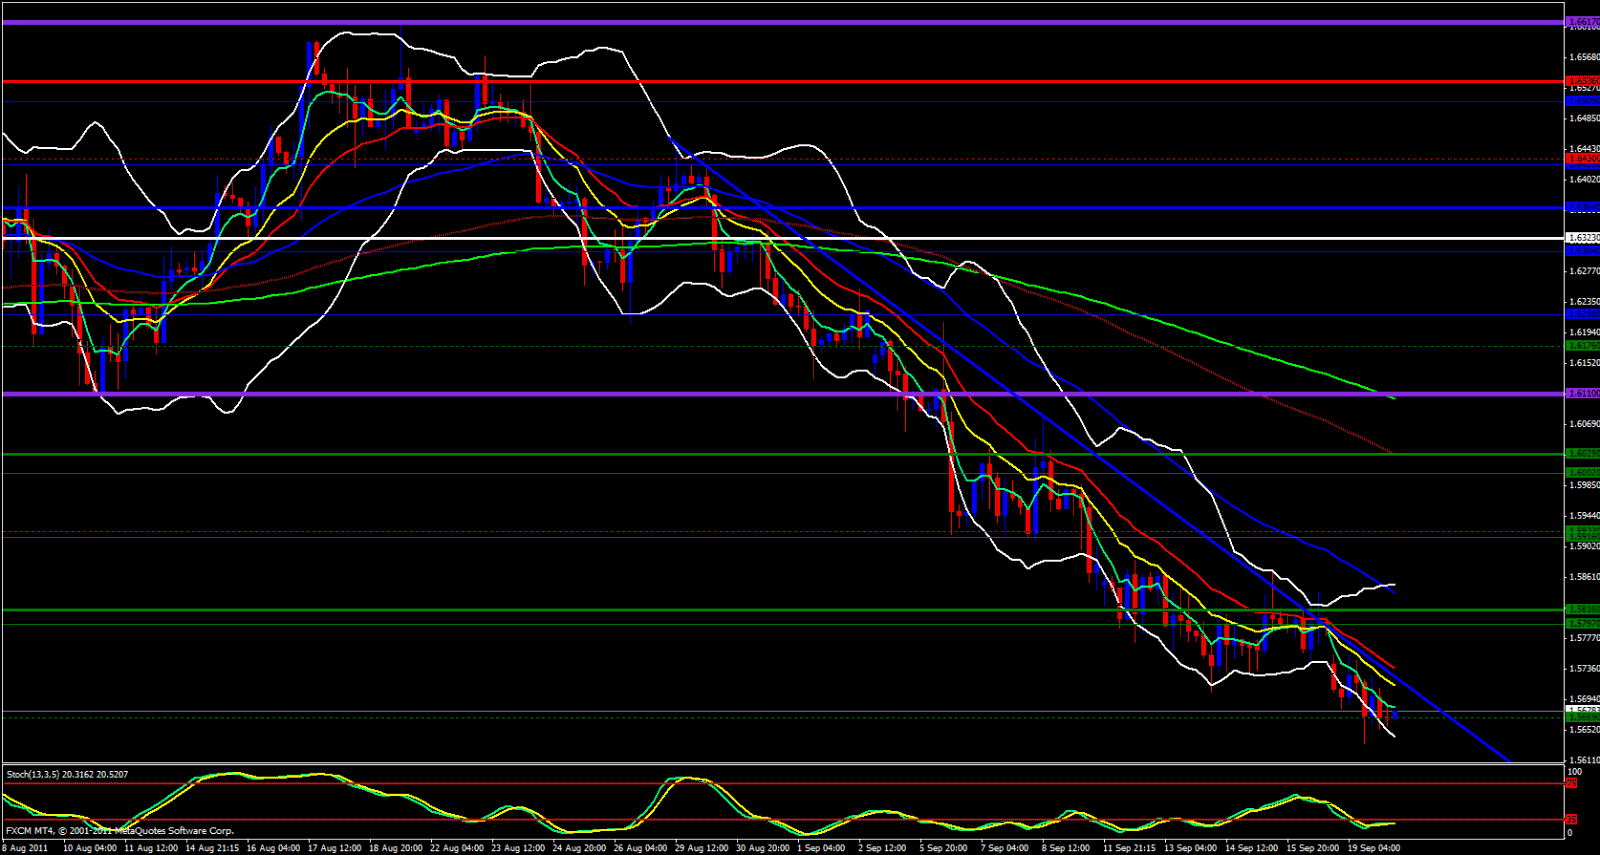The height and width of the screenshot is (855, 1600).
Task: Click the 100 stochastic scale label
Action: tap(1574, 772)
